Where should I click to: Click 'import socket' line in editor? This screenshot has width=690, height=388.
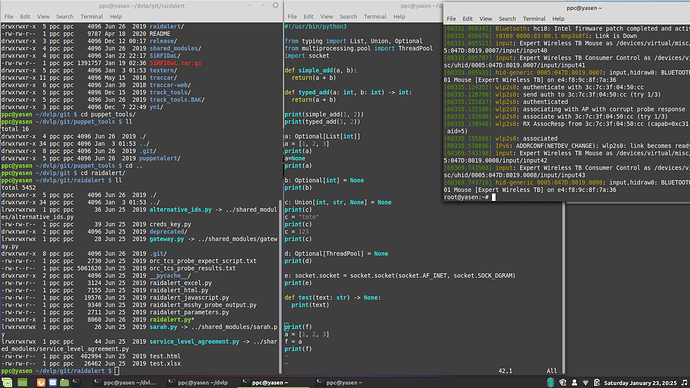point(307,55)
